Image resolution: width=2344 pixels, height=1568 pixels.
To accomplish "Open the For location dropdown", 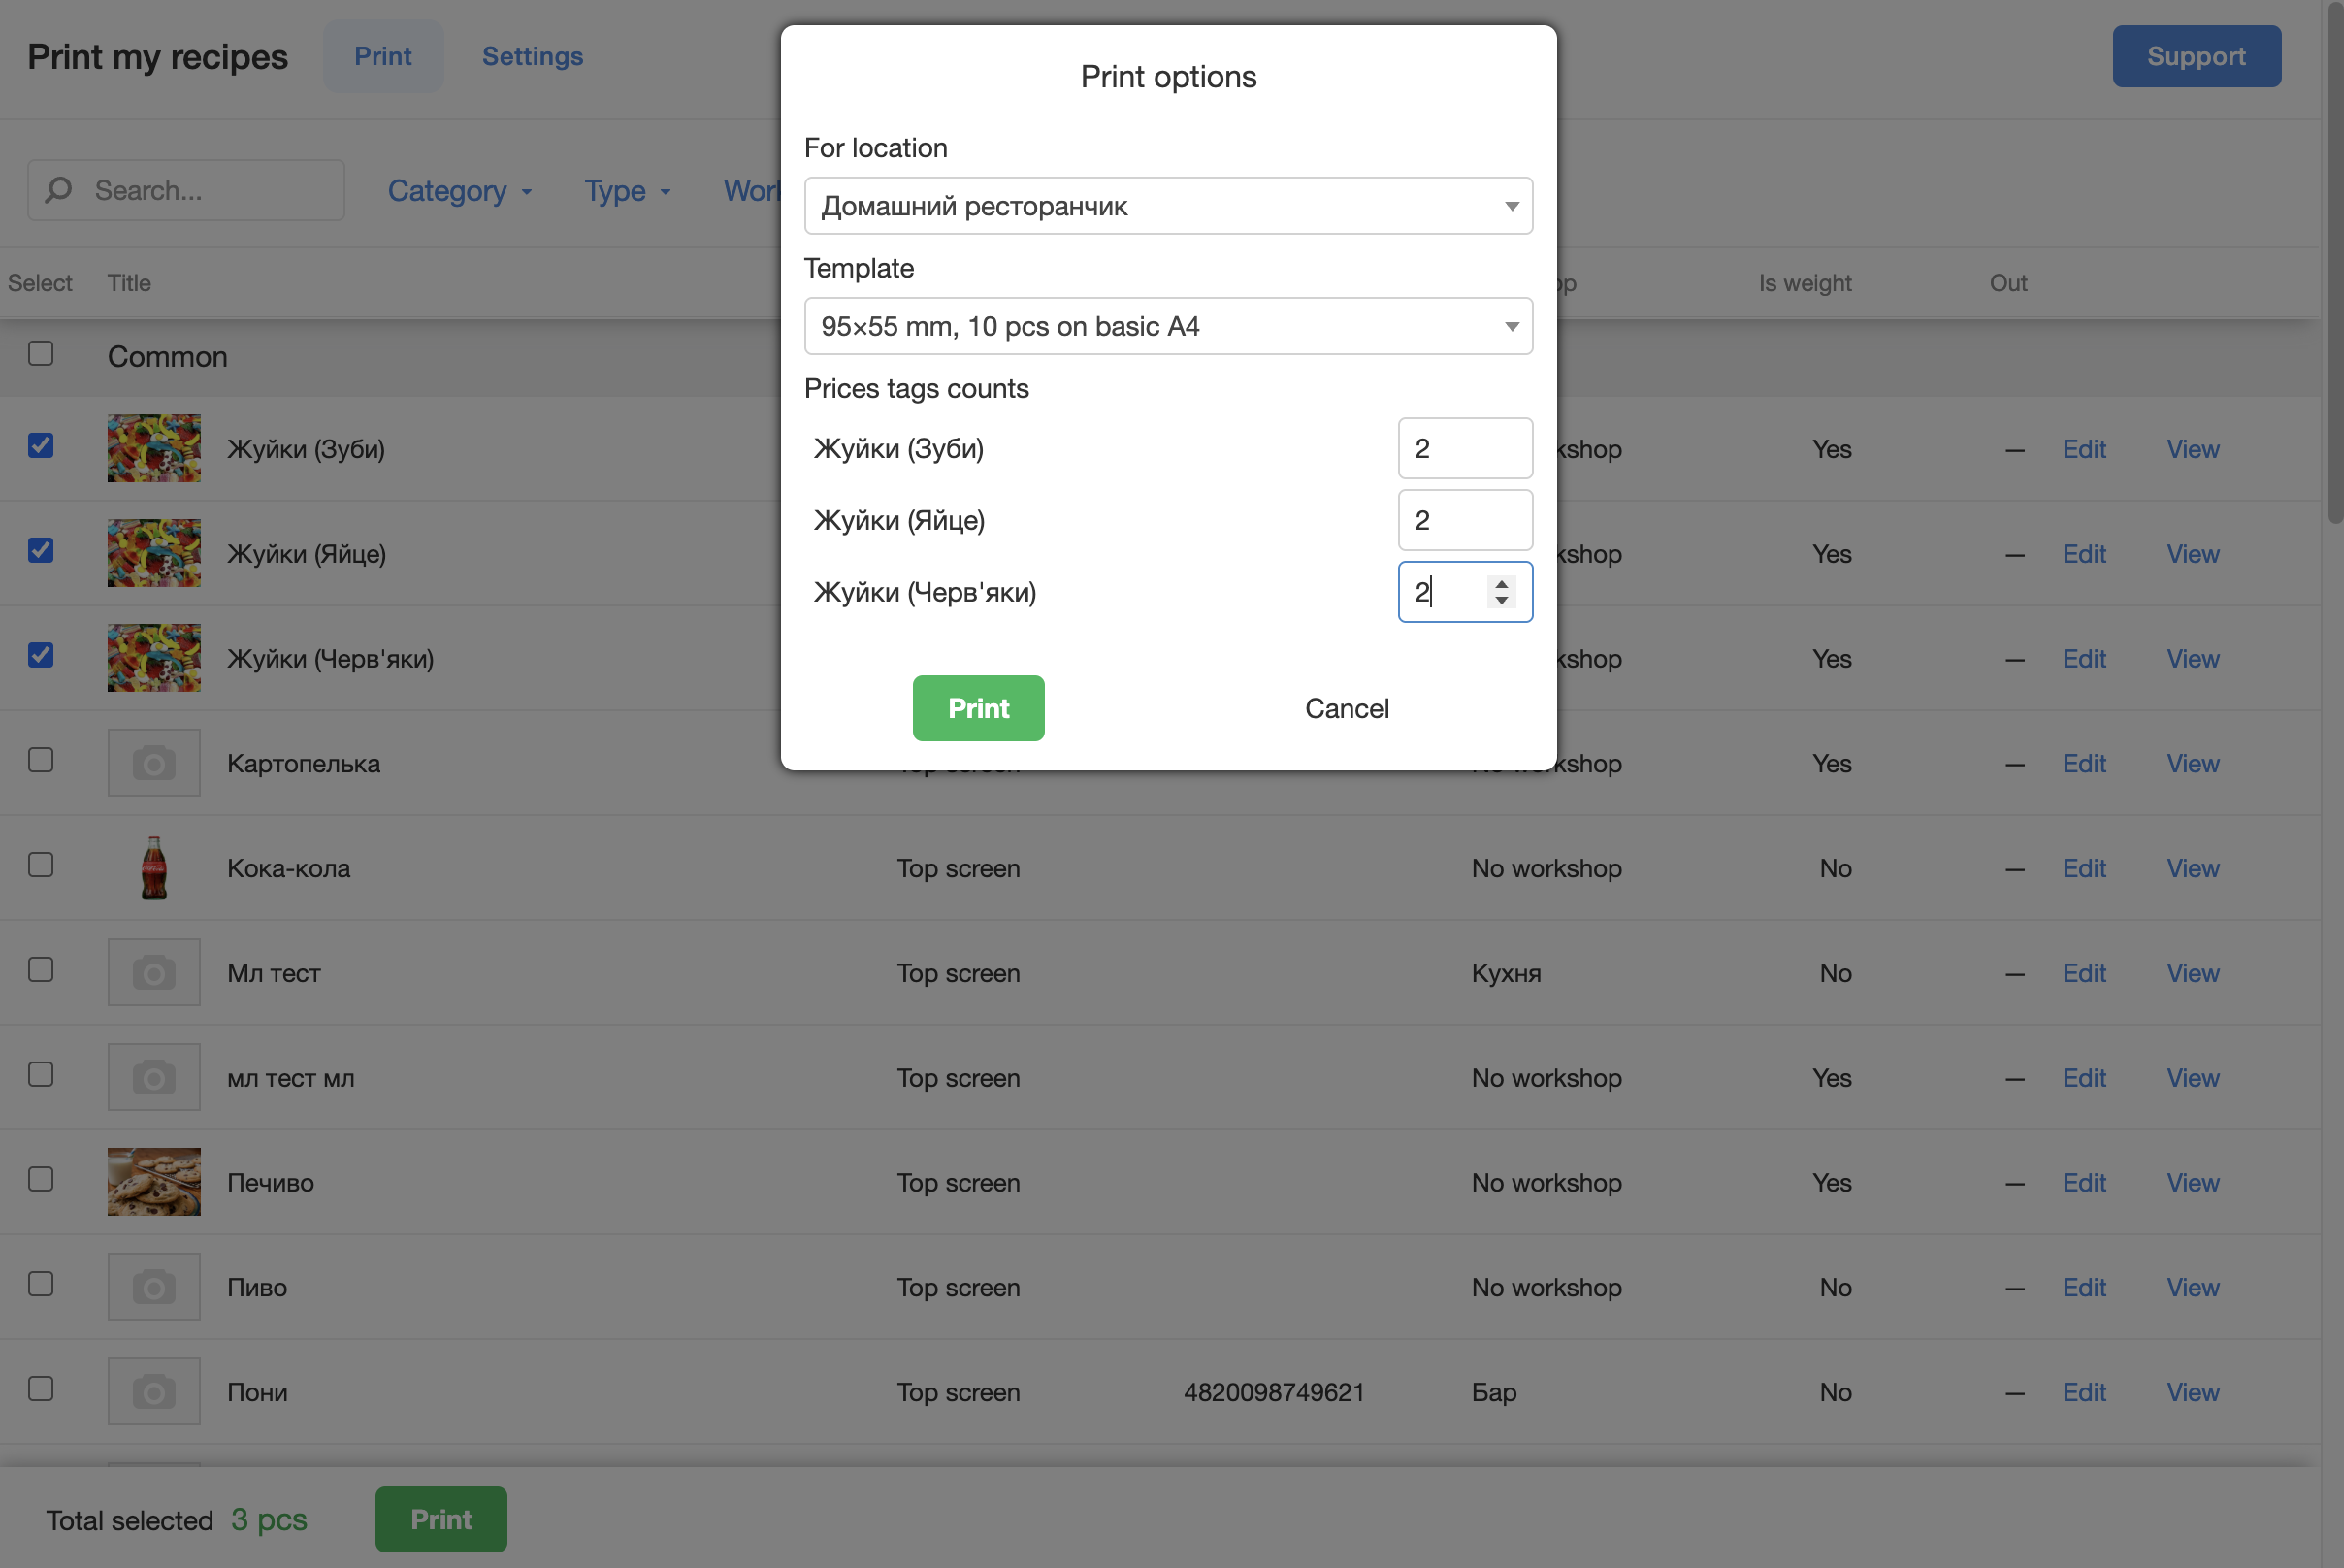I will [x=1167, y=206].
